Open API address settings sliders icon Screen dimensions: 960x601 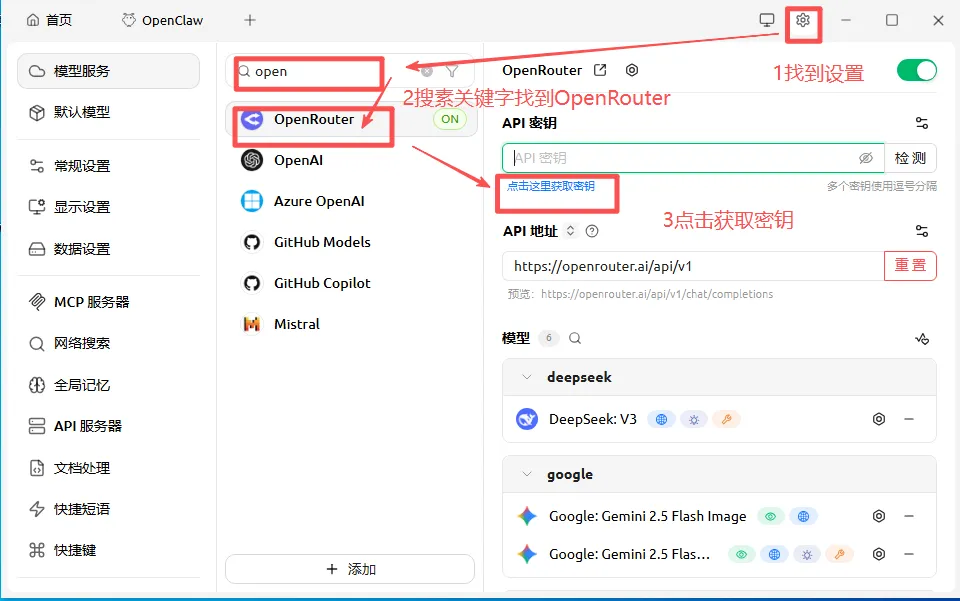click(x=921, y=231)
